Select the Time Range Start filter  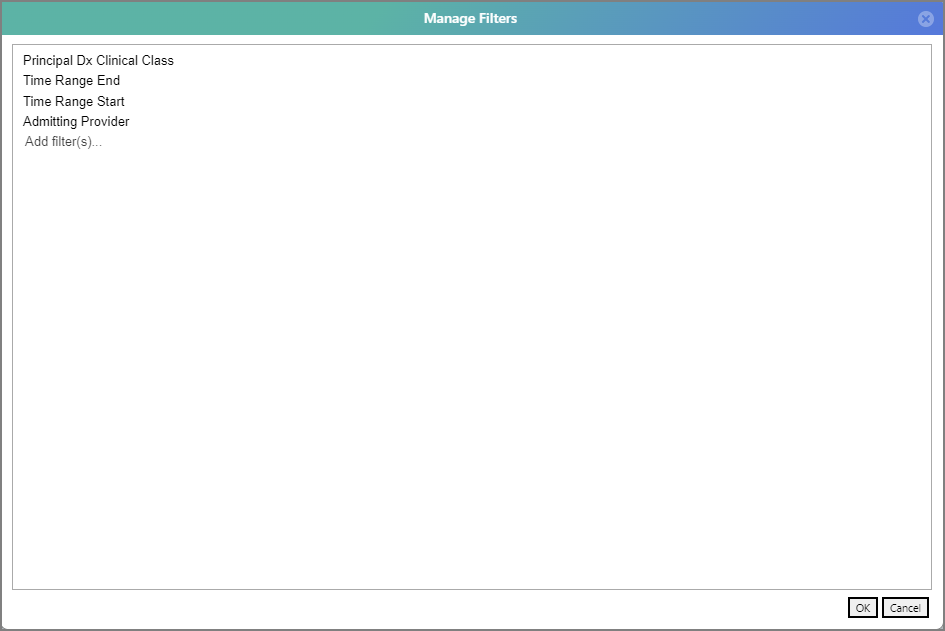[74, 101]
